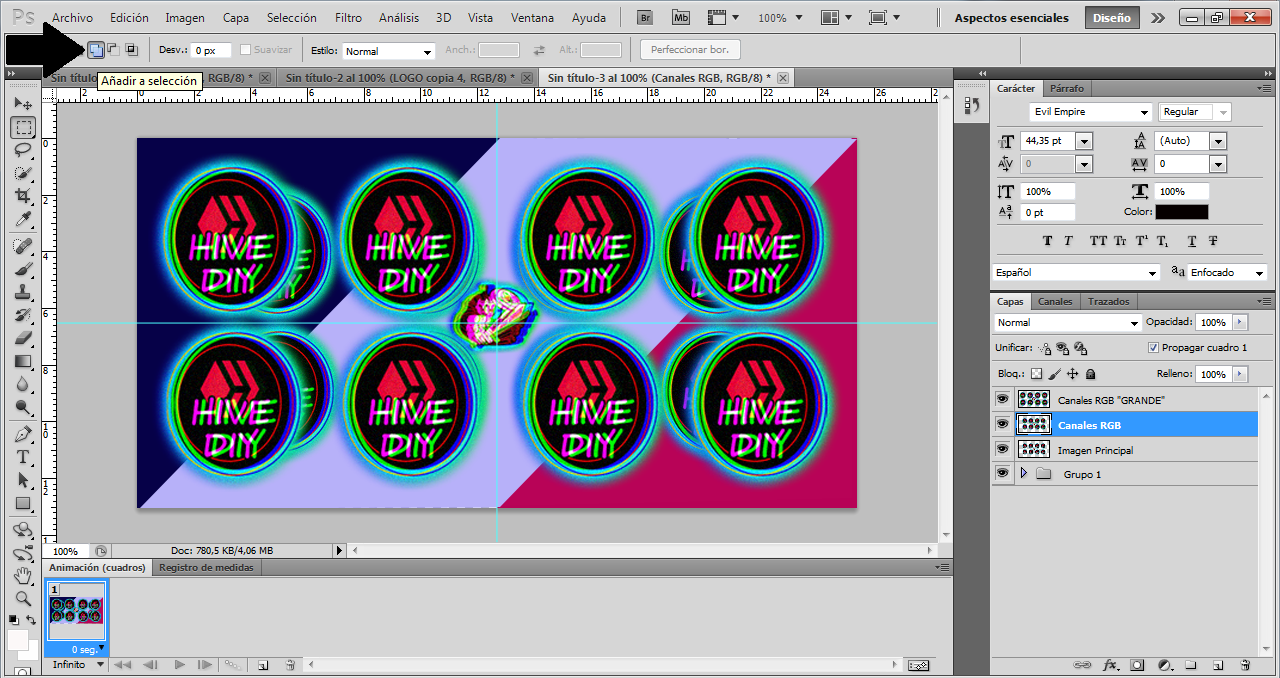The image size is (1280, 678).
Task: Select the Crop tool
Action: click(x=23, y=196)
